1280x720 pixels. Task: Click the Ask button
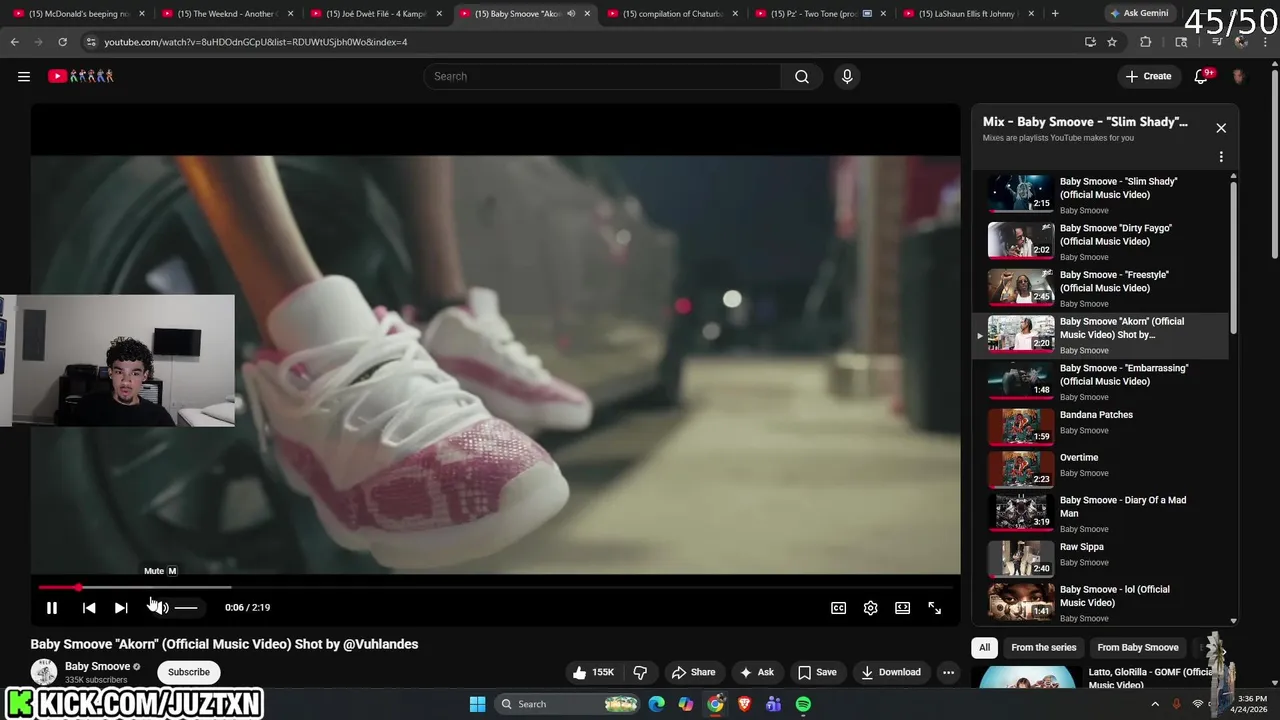(756, 672)
